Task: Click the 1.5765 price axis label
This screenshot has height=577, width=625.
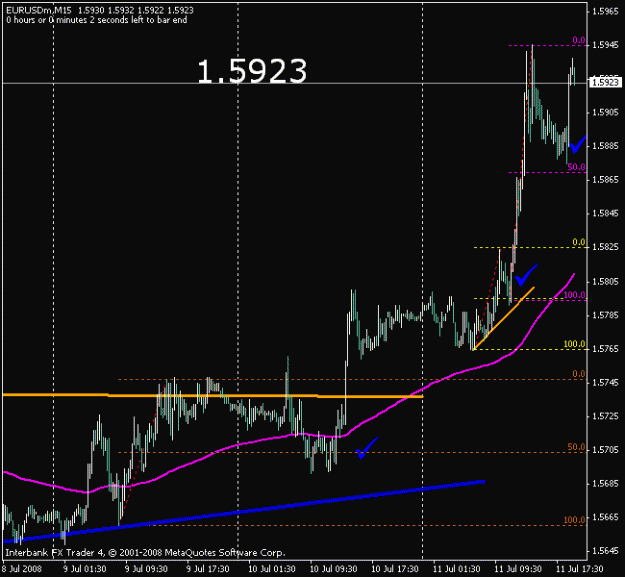Action: click(x=605, y=349)
